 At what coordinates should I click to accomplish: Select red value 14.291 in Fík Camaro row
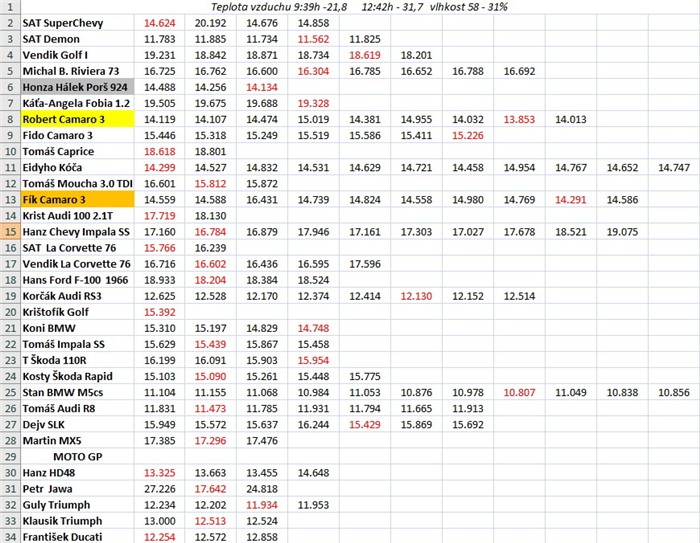571,200
